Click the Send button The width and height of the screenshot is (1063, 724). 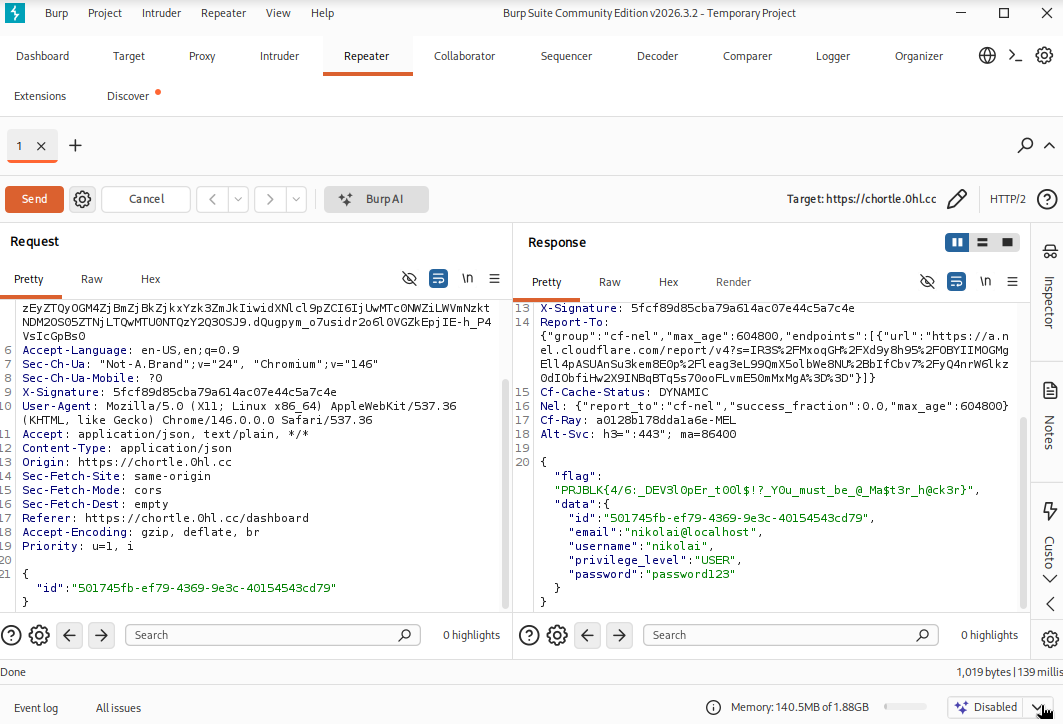click(35, 199)
